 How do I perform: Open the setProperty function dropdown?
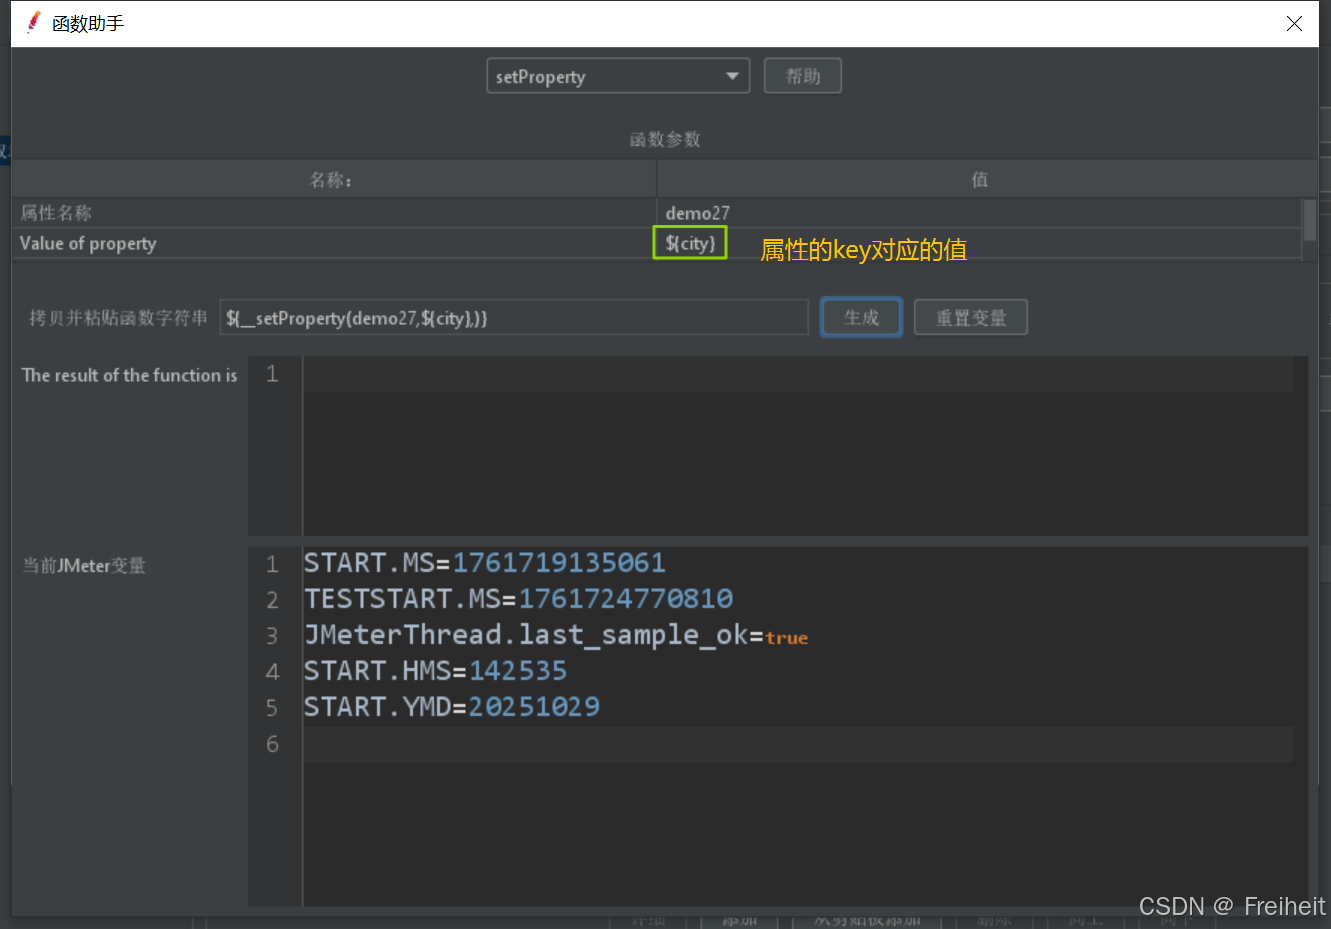tap(618, 76)
